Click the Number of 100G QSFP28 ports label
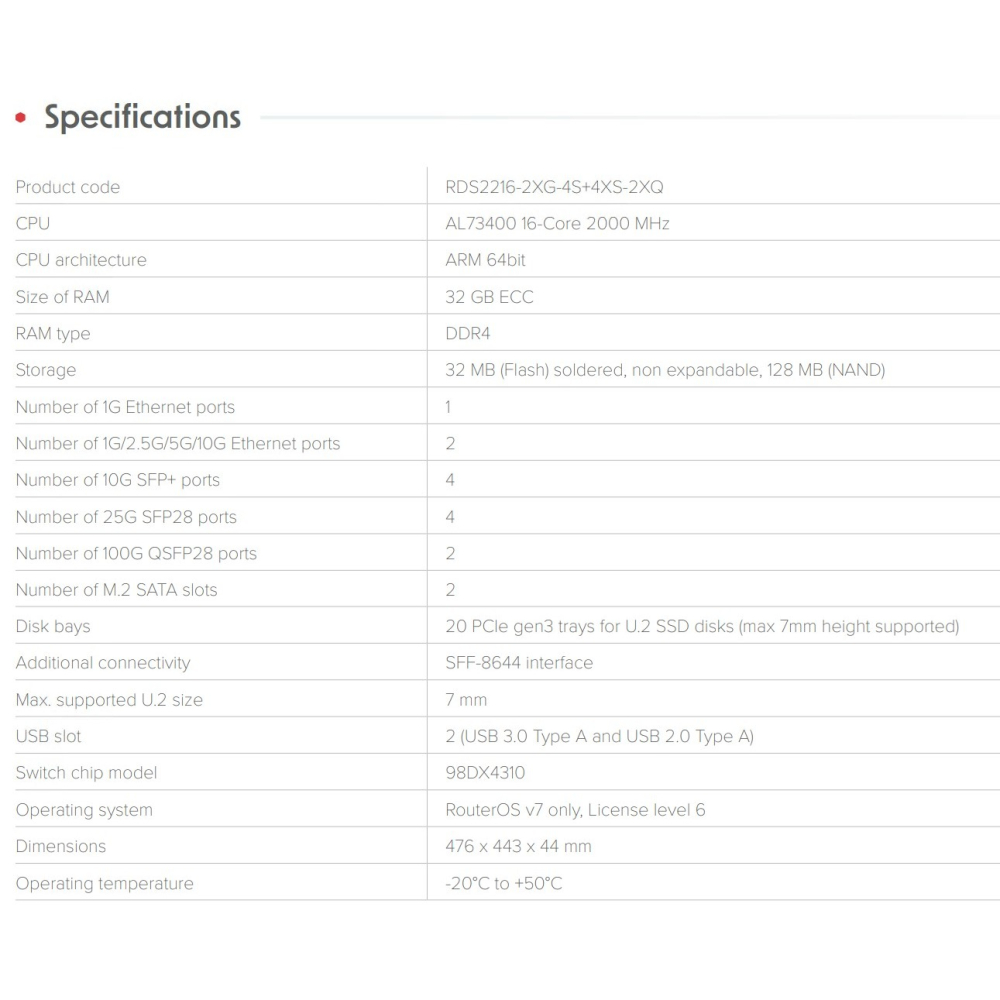 point(136,553)
